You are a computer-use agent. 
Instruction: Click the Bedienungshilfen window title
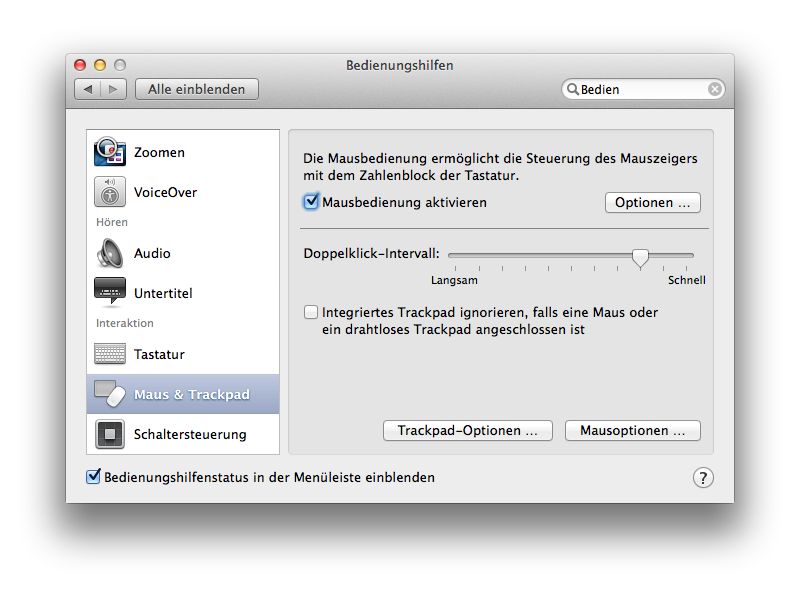click(x=399, y=65)
